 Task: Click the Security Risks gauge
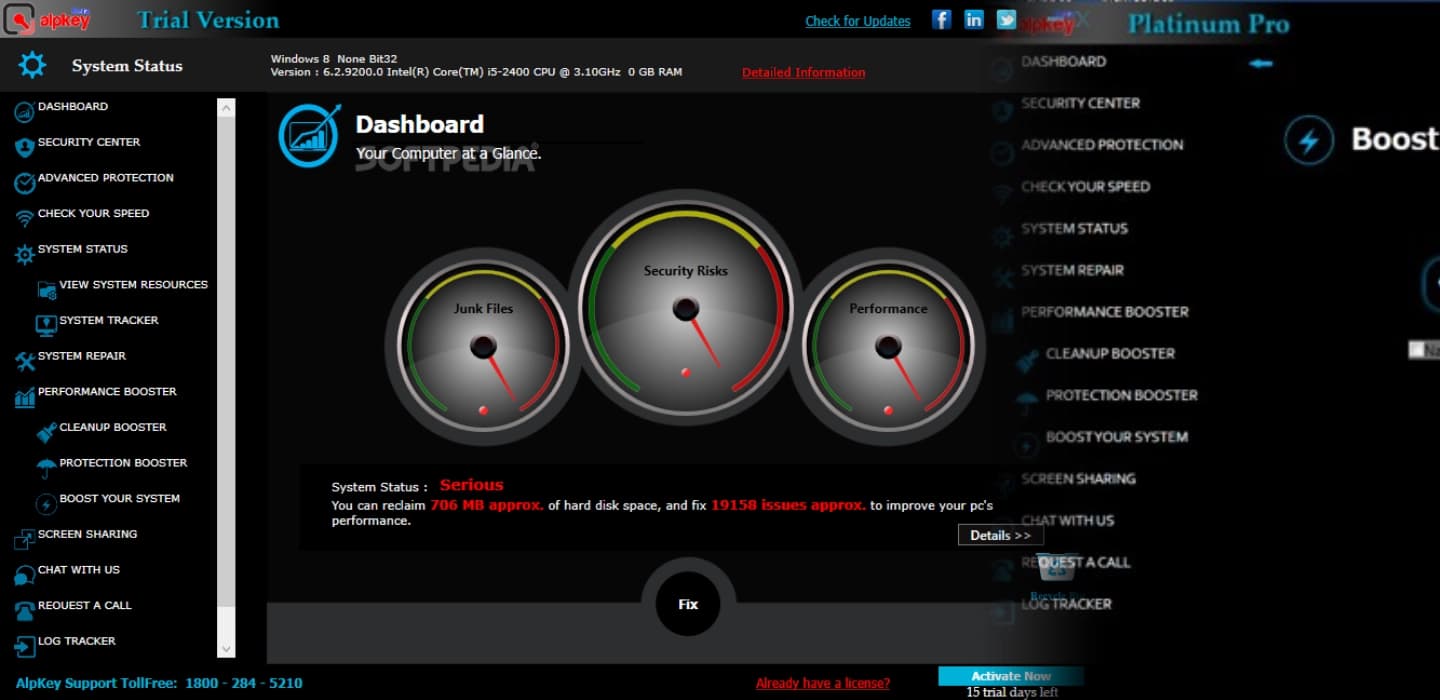click(686, 309)
